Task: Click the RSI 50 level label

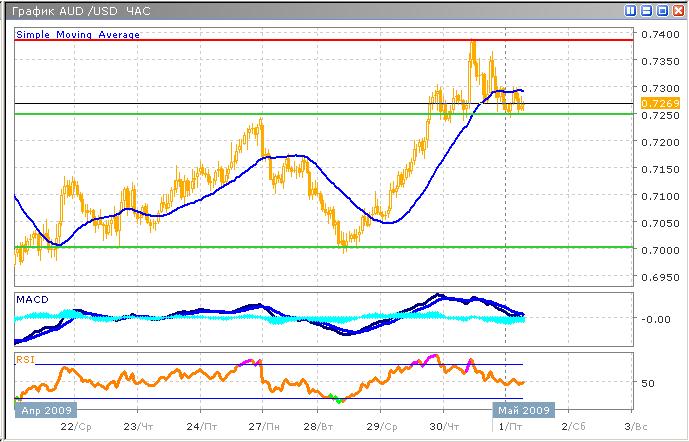Action: [647, 383]
